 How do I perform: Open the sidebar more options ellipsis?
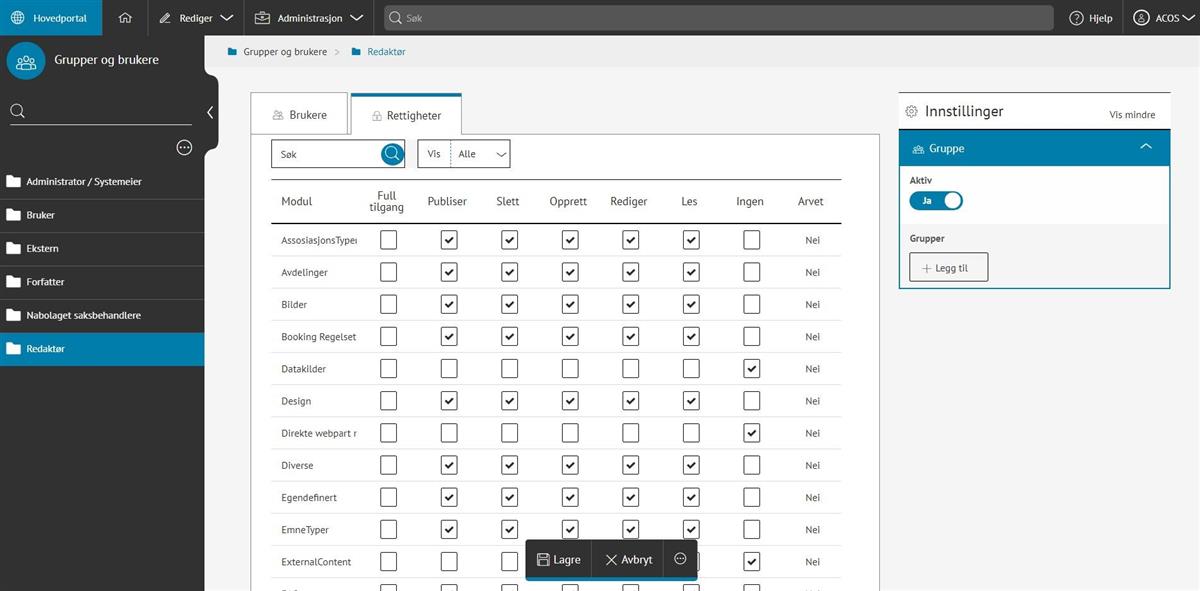click(x=184, y=148)
